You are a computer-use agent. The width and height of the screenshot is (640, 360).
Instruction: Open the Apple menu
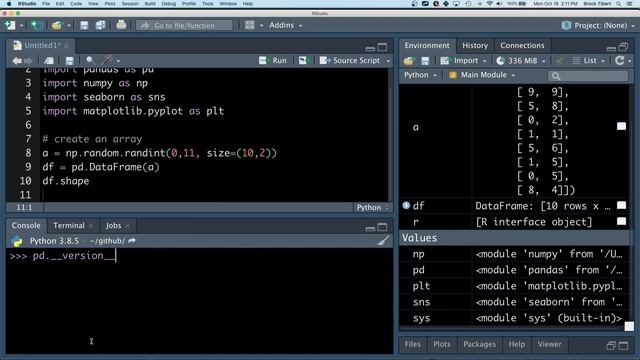(9, 4)
